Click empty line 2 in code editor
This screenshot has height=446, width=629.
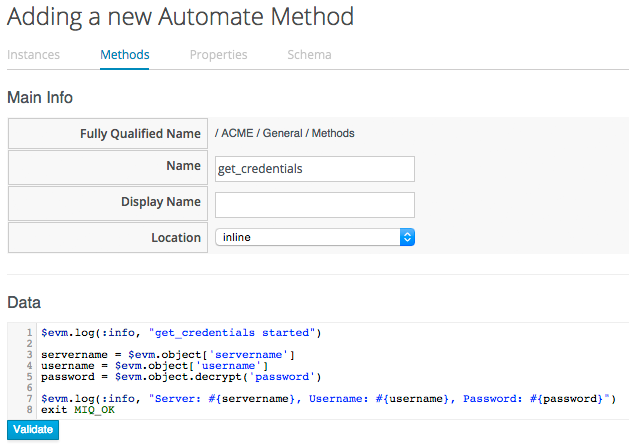(200, 343)
